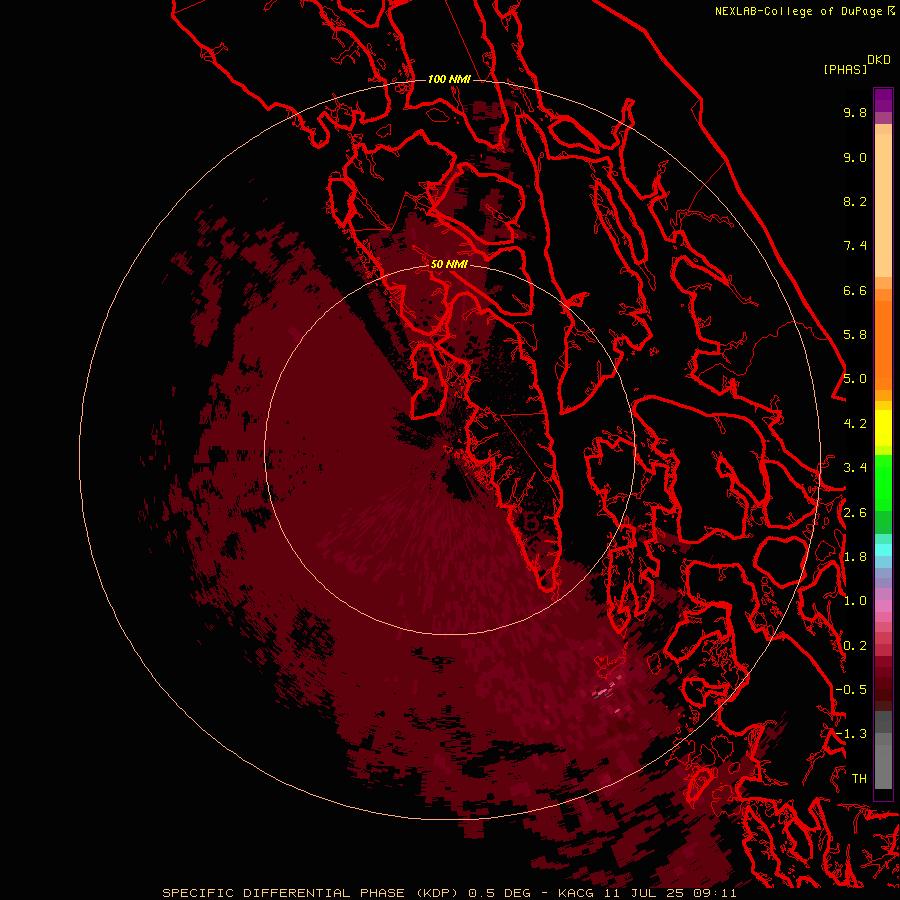
Task: Pick the purple segment atop the color scale
Action: click(x=883, y=100)
